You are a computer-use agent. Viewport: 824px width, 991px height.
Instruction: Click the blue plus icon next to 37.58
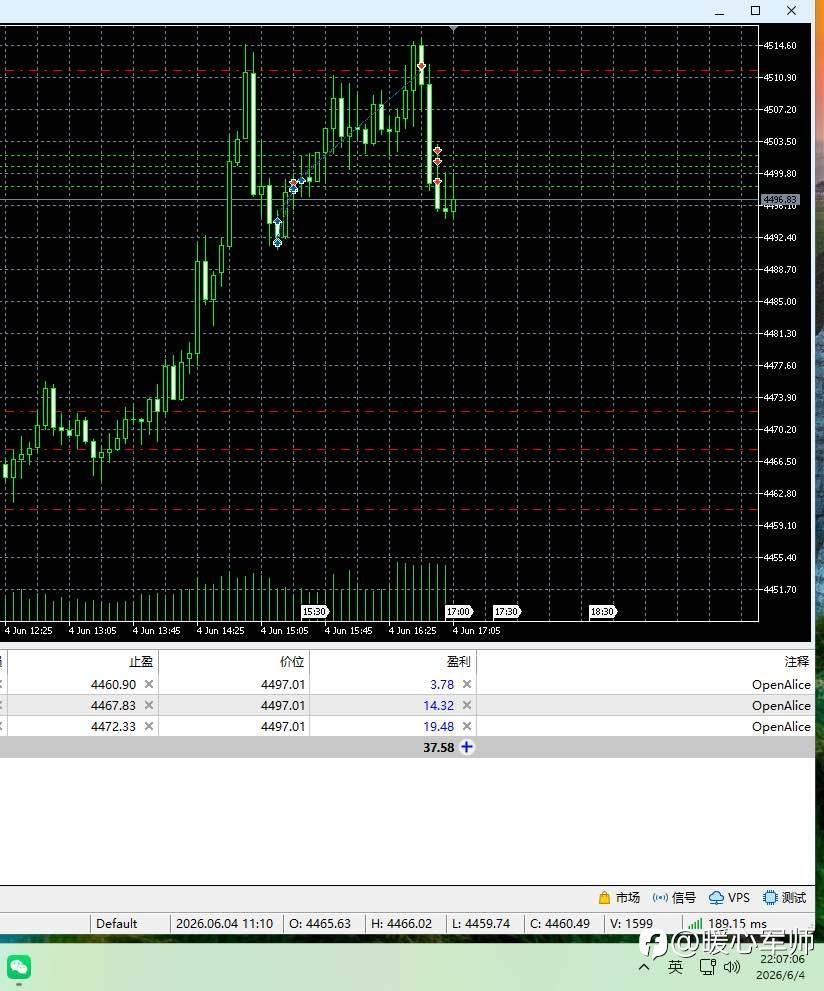[x=467, y=747]
